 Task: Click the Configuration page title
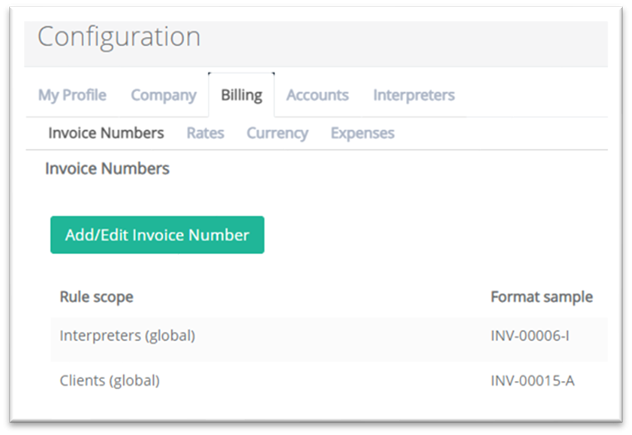(119, 37)
